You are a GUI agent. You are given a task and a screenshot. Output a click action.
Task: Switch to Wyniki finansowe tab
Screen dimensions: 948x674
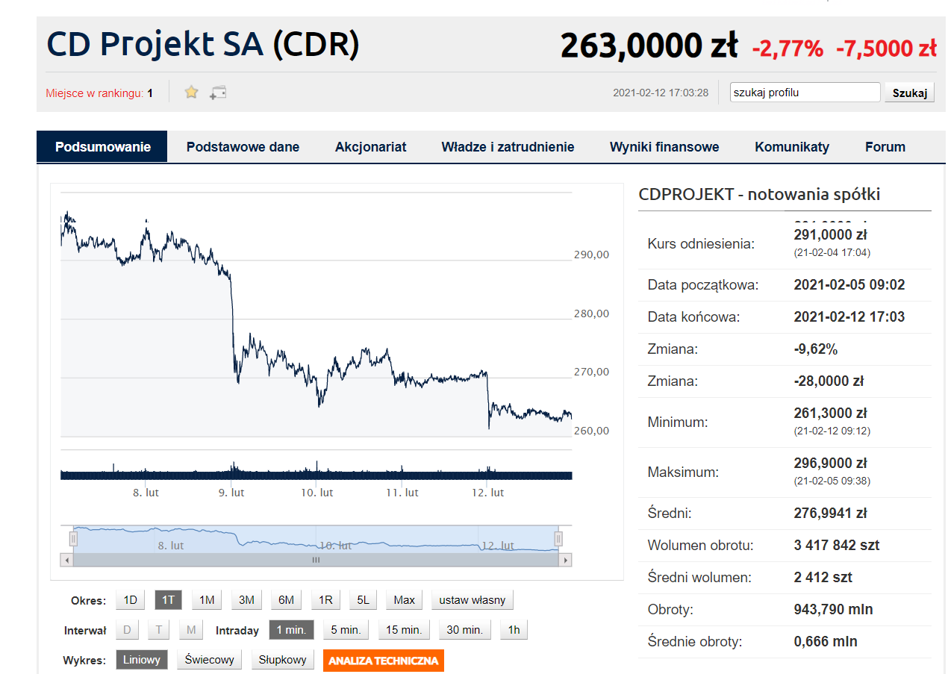pos(664,147)
